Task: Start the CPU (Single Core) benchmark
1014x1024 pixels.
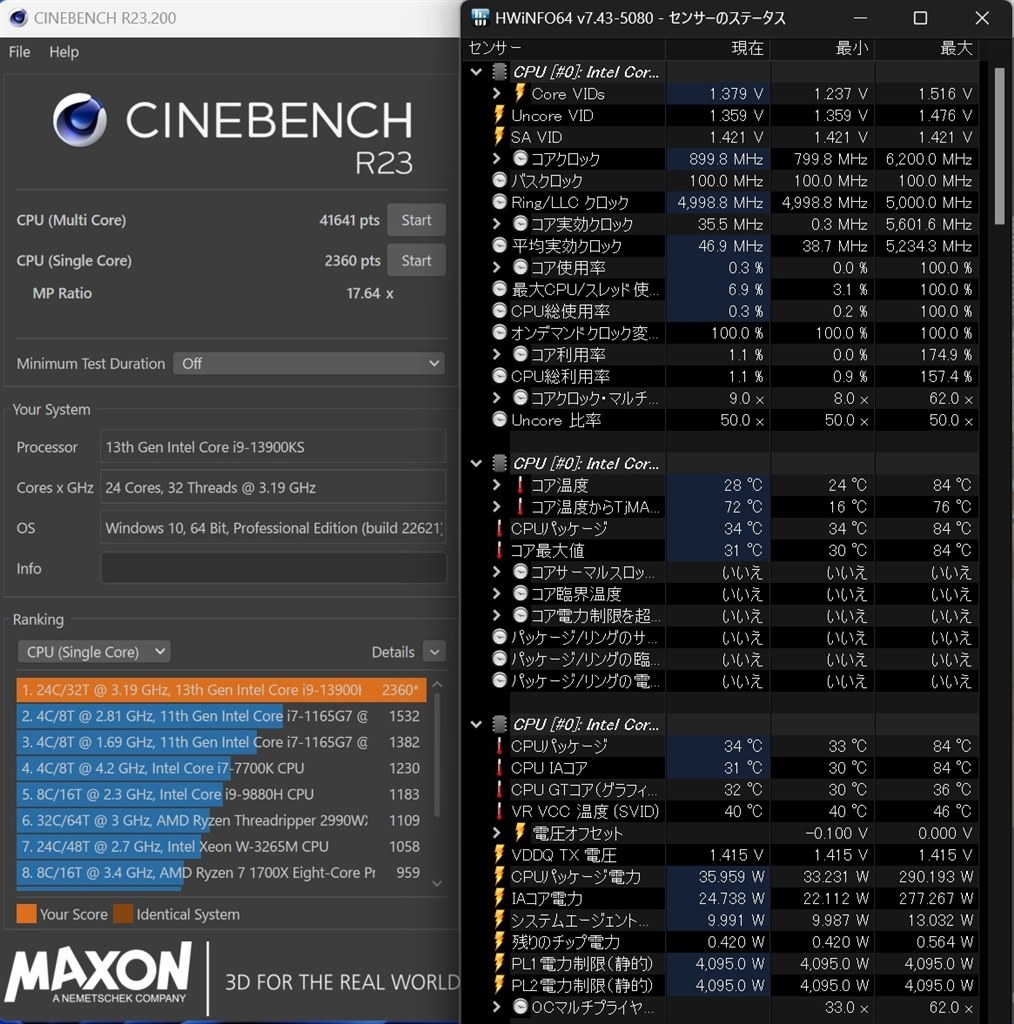Action: [x=417, y=261]
